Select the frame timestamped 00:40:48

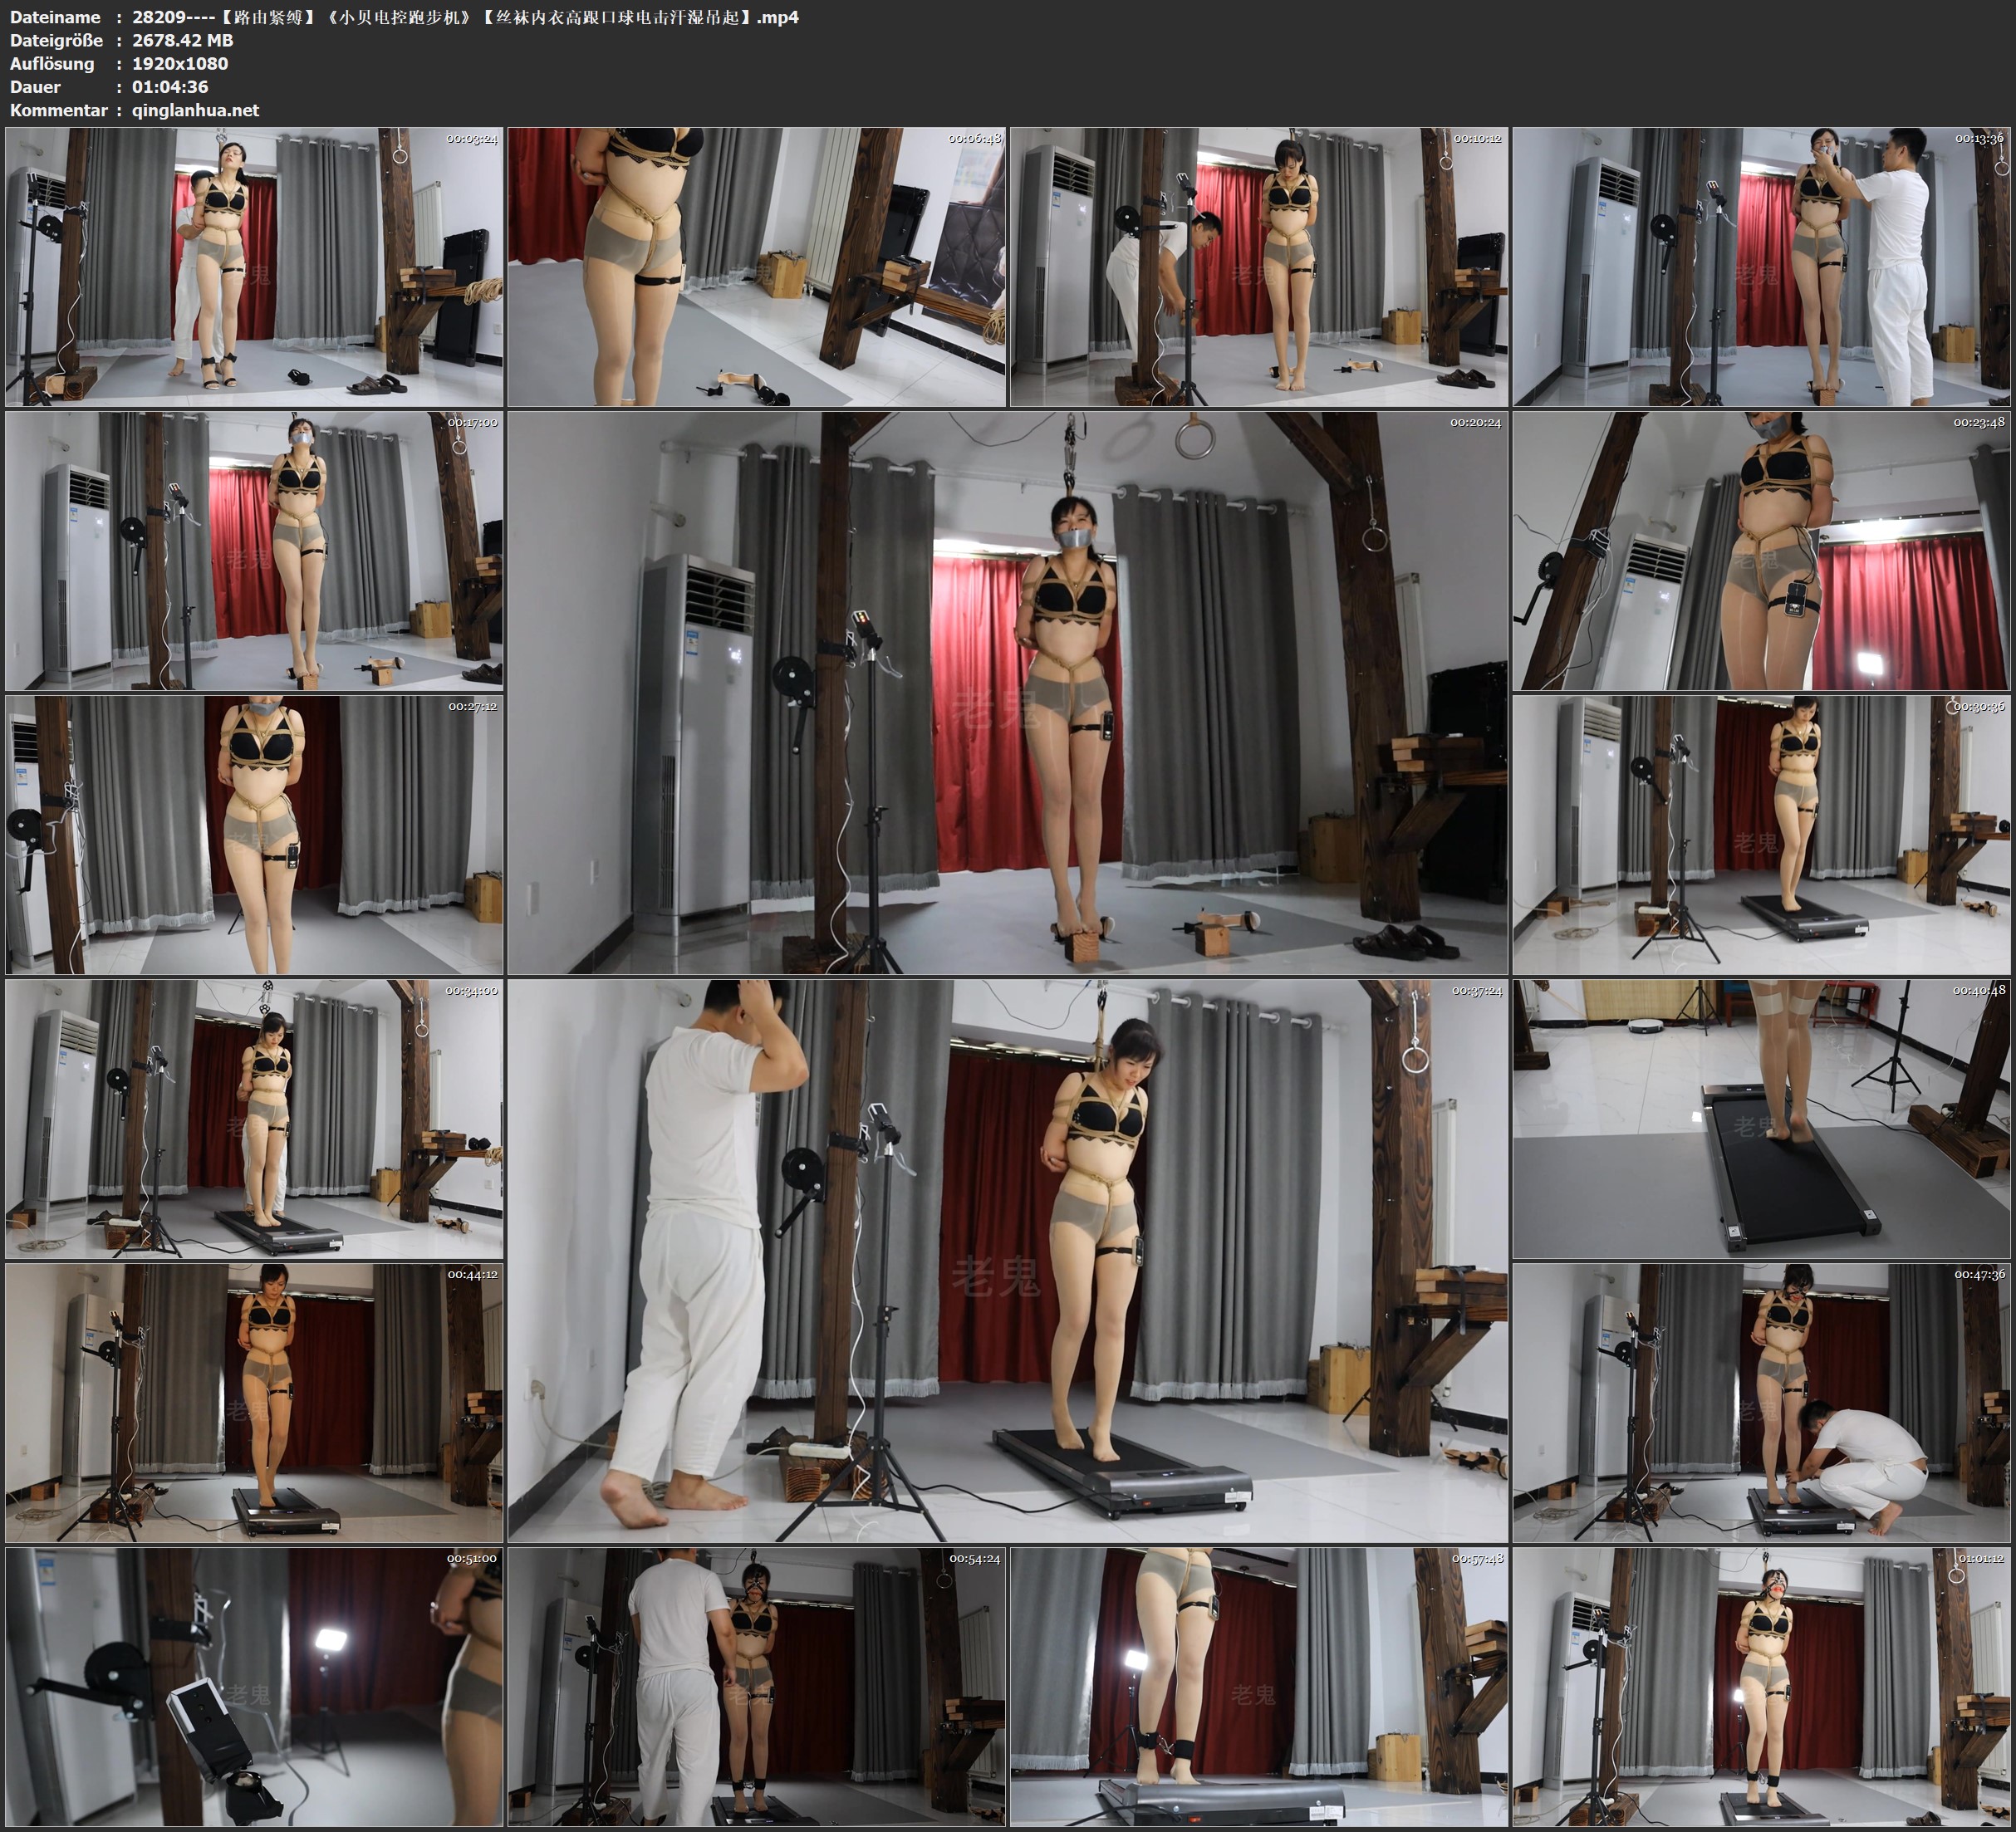pos(1761,1119)
